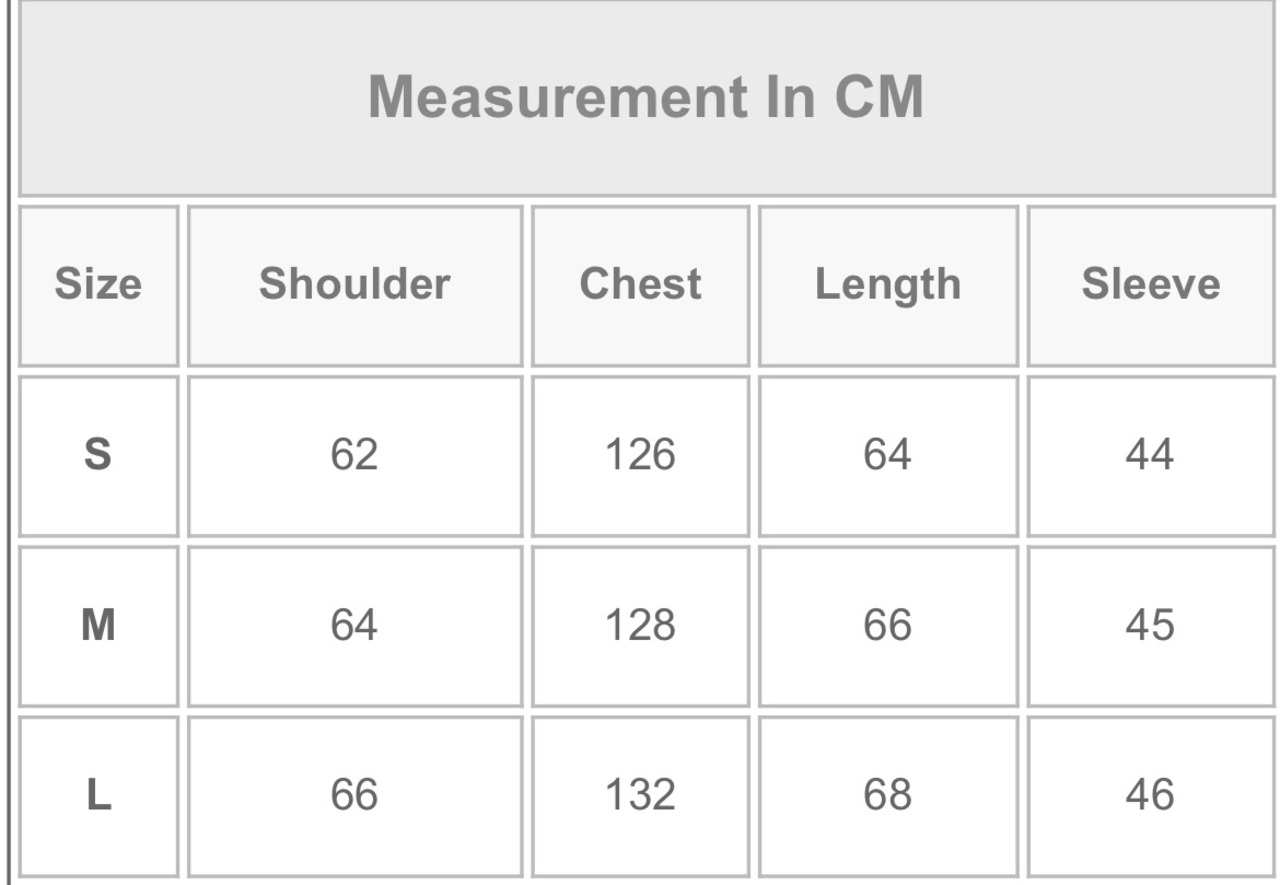Click the Measurement In CM title
This screenshot has height=885, width=1280.
[x=645, y=97]
